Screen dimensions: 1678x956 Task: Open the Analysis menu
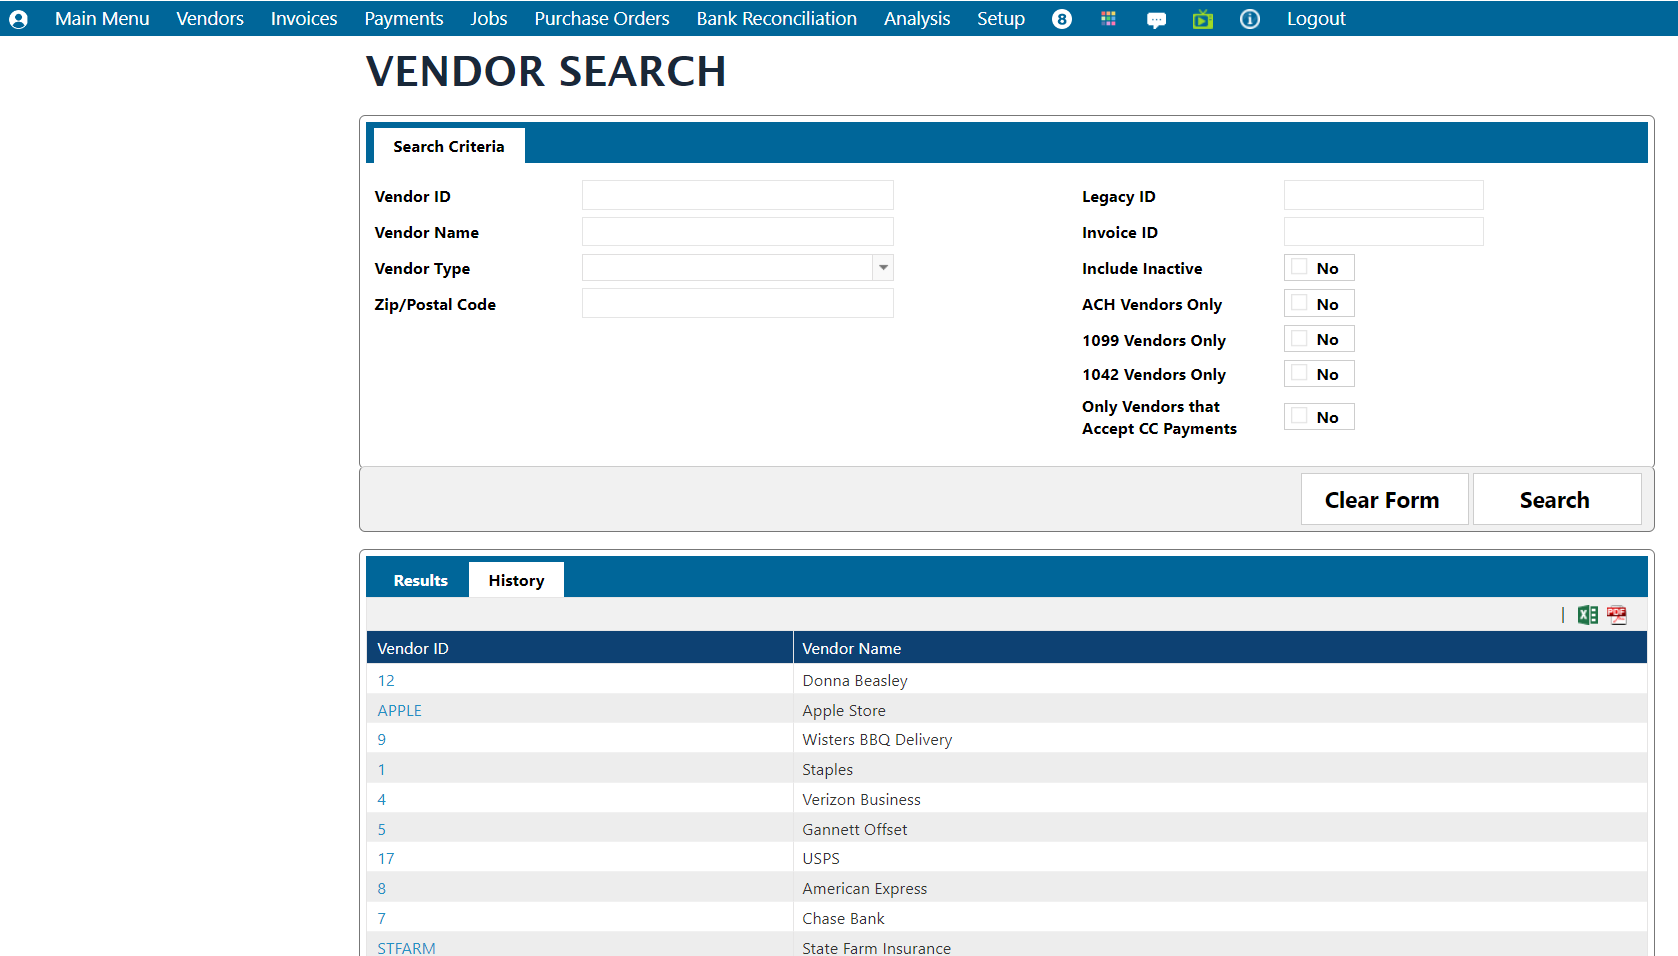(916, 19)
